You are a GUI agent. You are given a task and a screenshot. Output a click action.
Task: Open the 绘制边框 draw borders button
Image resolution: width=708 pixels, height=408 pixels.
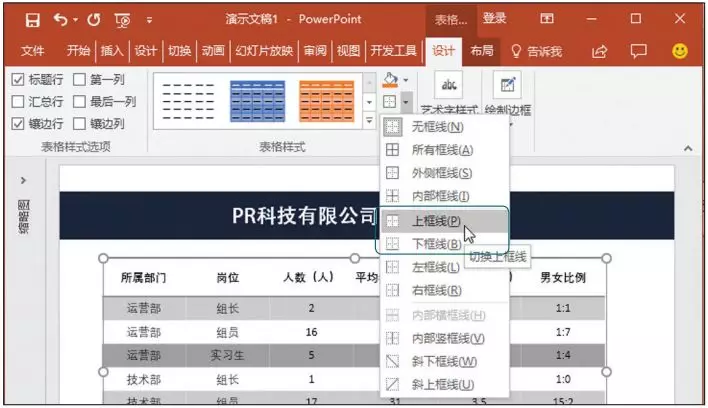point(508,93)
